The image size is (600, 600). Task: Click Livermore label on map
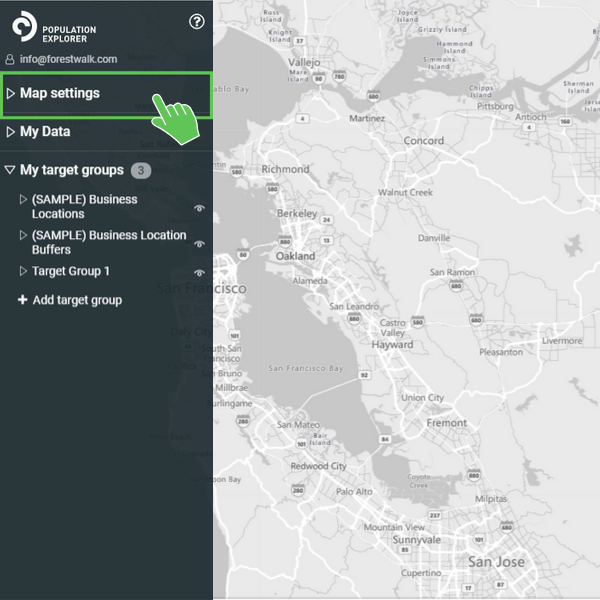point(562,341)
